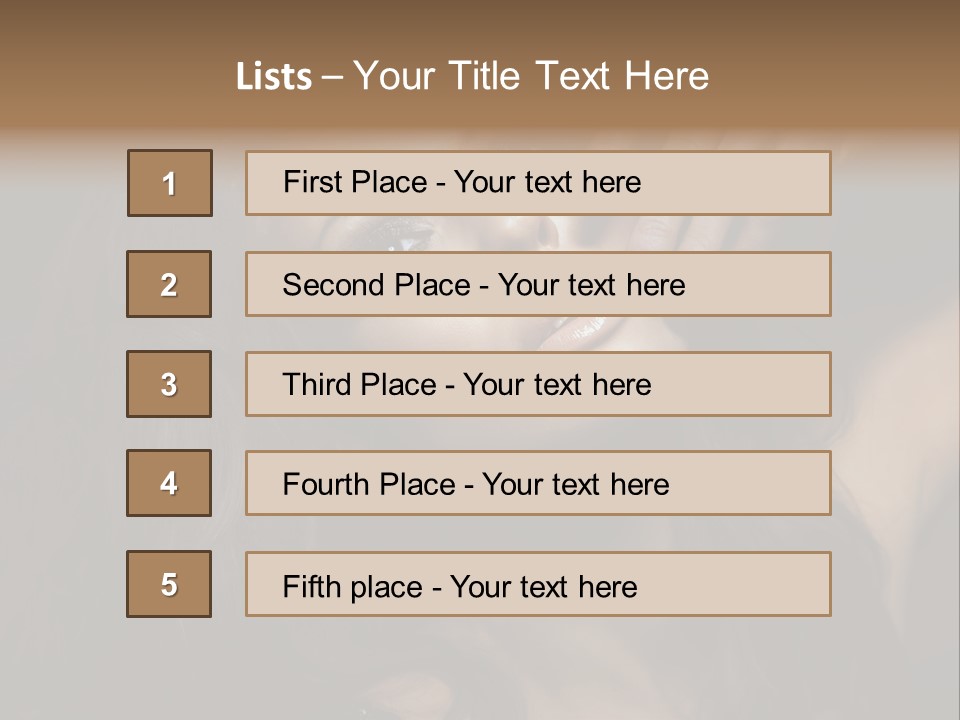
Task: Click the brown number 3 box
Action: point(169,384)
